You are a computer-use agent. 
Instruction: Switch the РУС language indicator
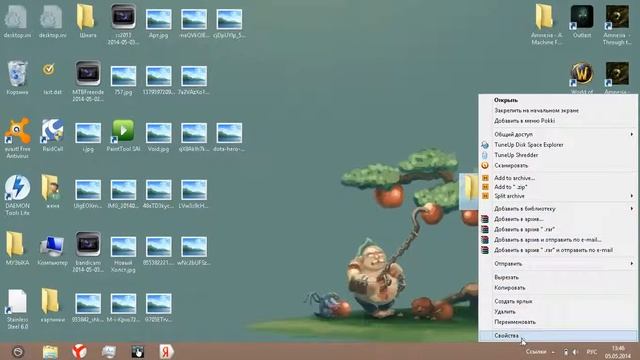[x=591, y=351]
